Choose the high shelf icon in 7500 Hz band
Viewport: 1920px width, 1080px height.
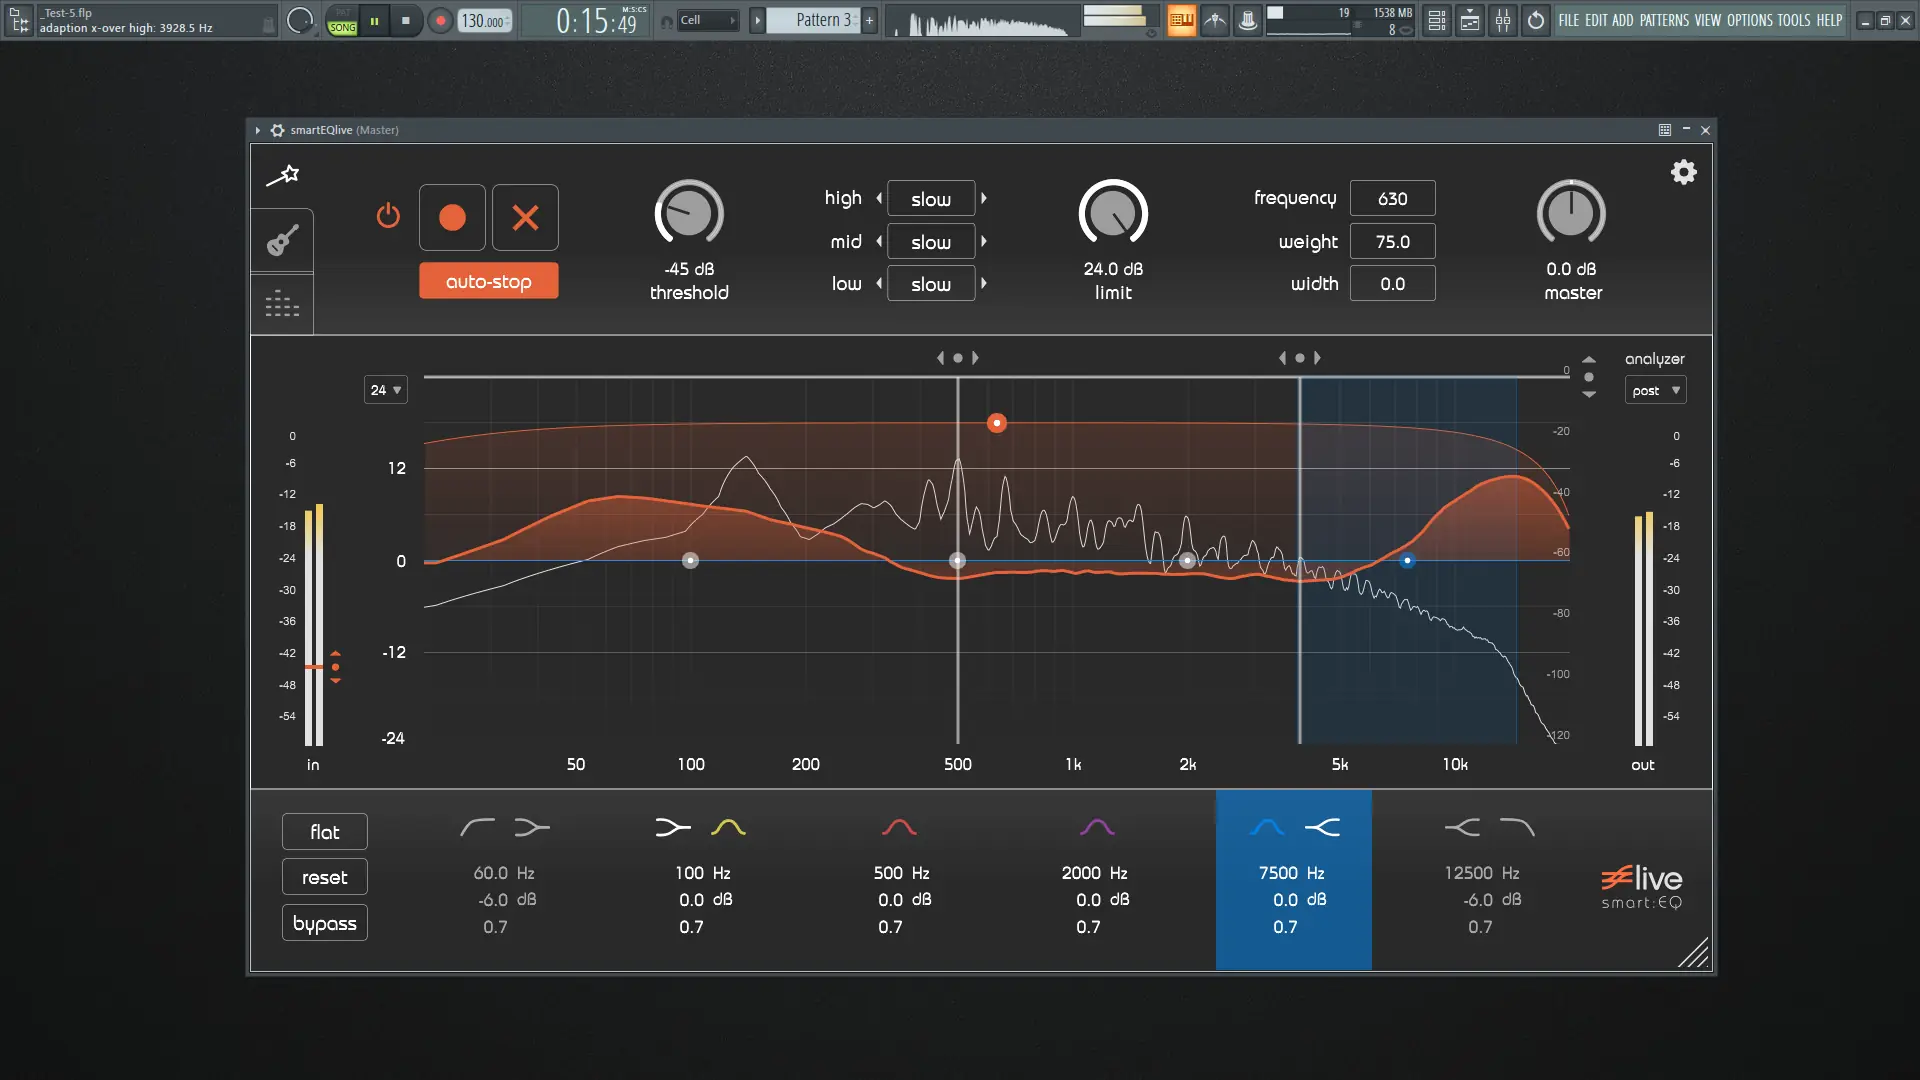tap(1322, 827)
